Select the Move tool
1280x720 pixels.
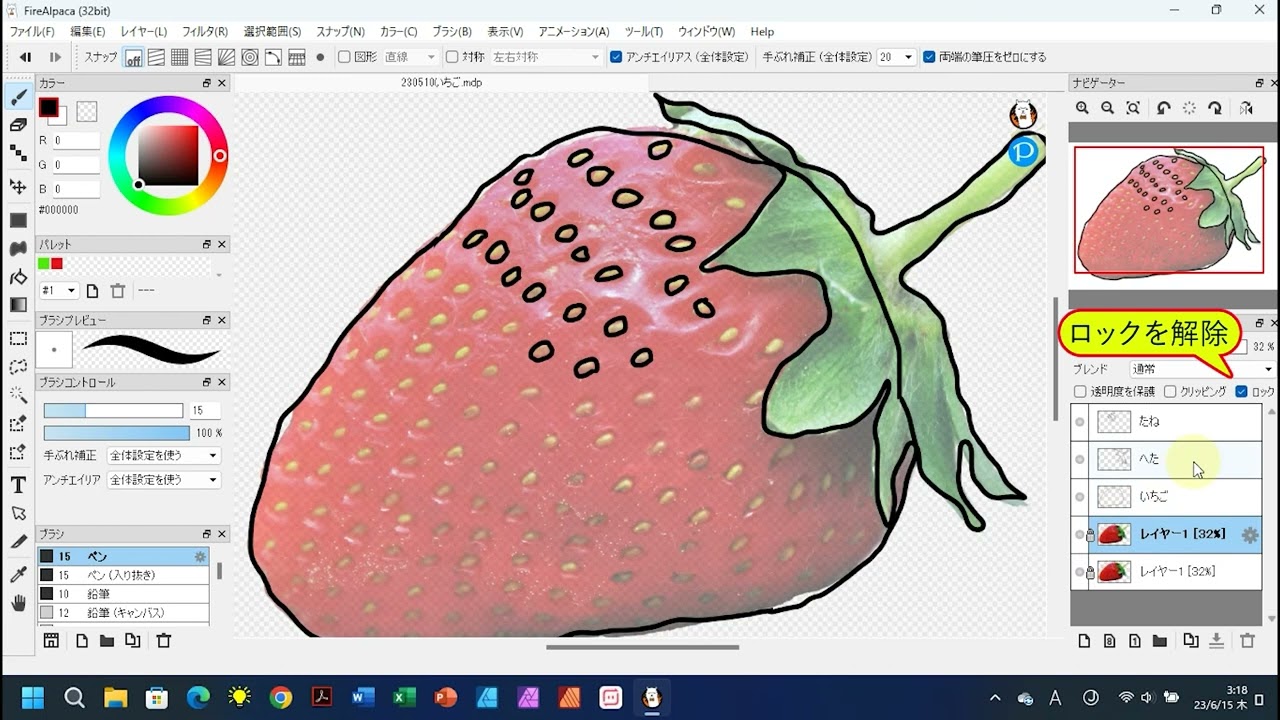pos(18,187)
